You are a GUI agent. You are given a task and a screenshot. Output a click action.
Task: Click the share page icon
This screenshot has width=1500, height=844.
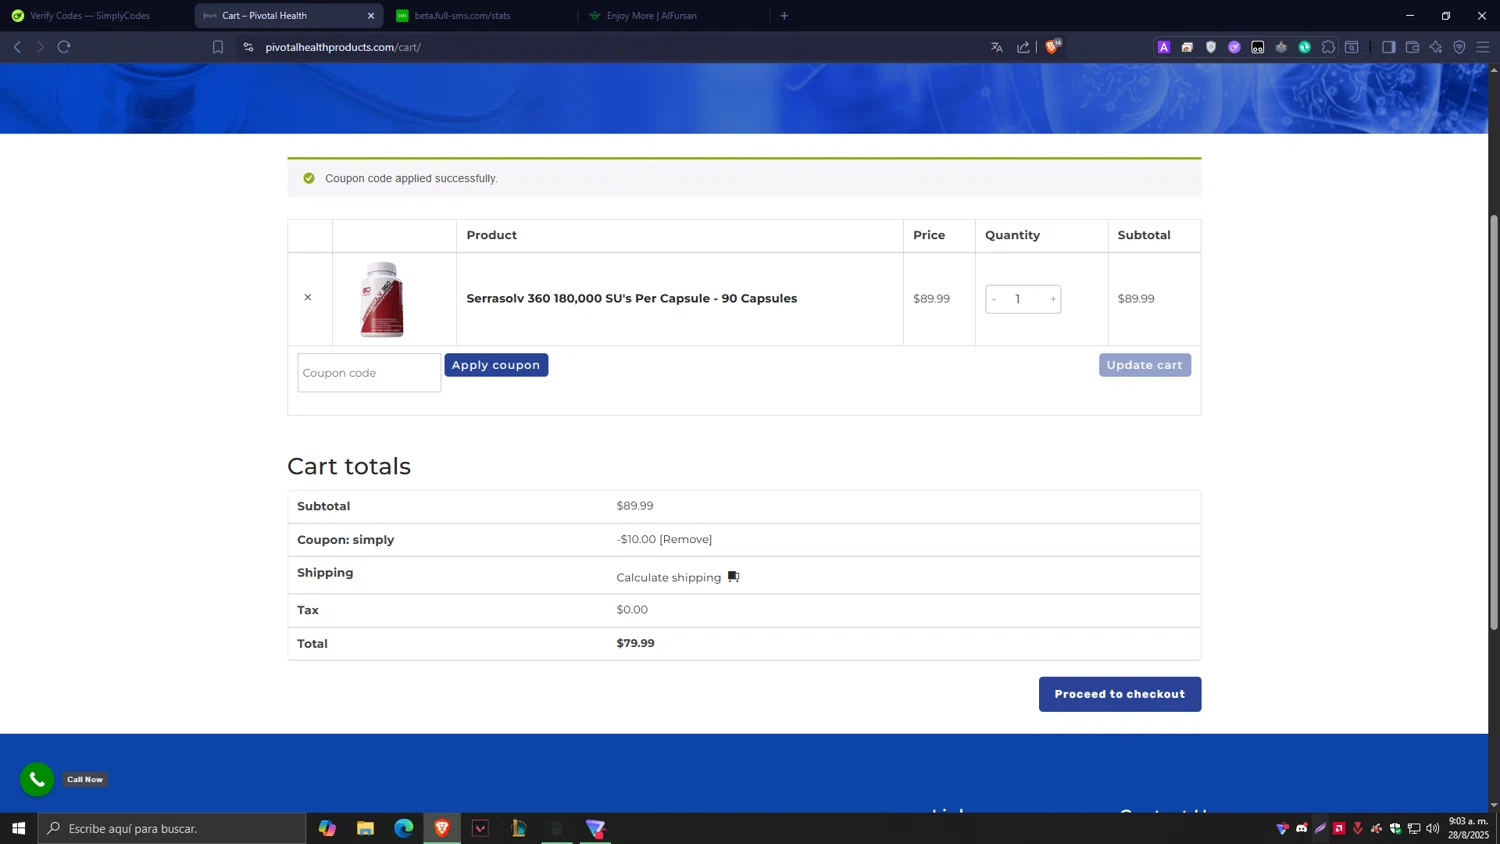[1023, 47]
